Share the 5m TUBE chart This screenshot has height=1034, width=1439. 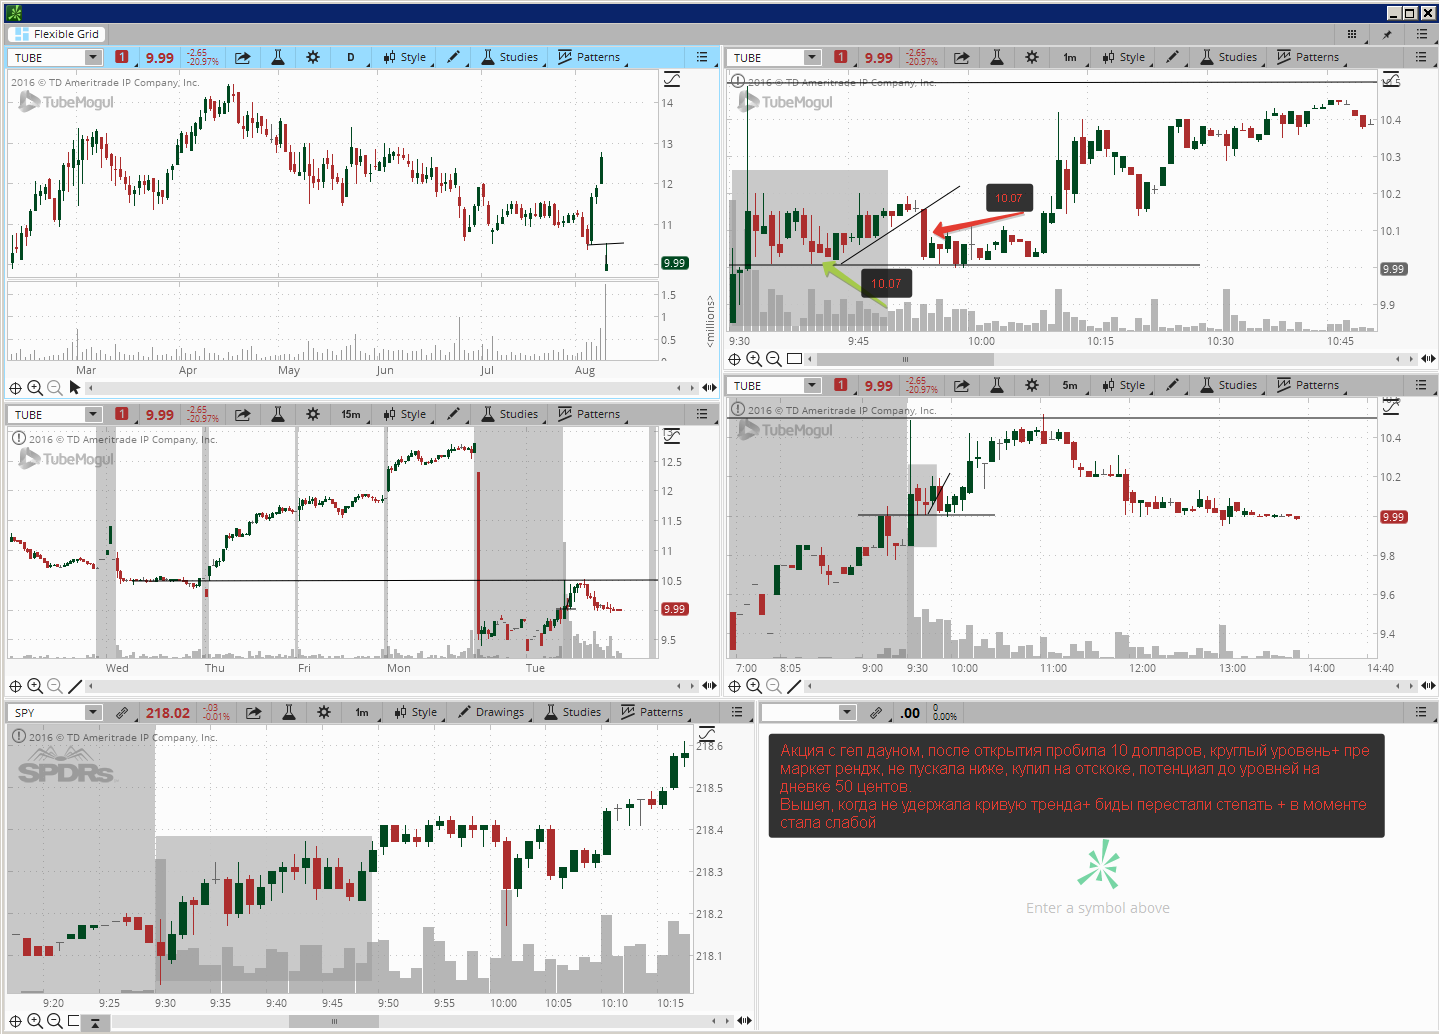pos(962,385)
